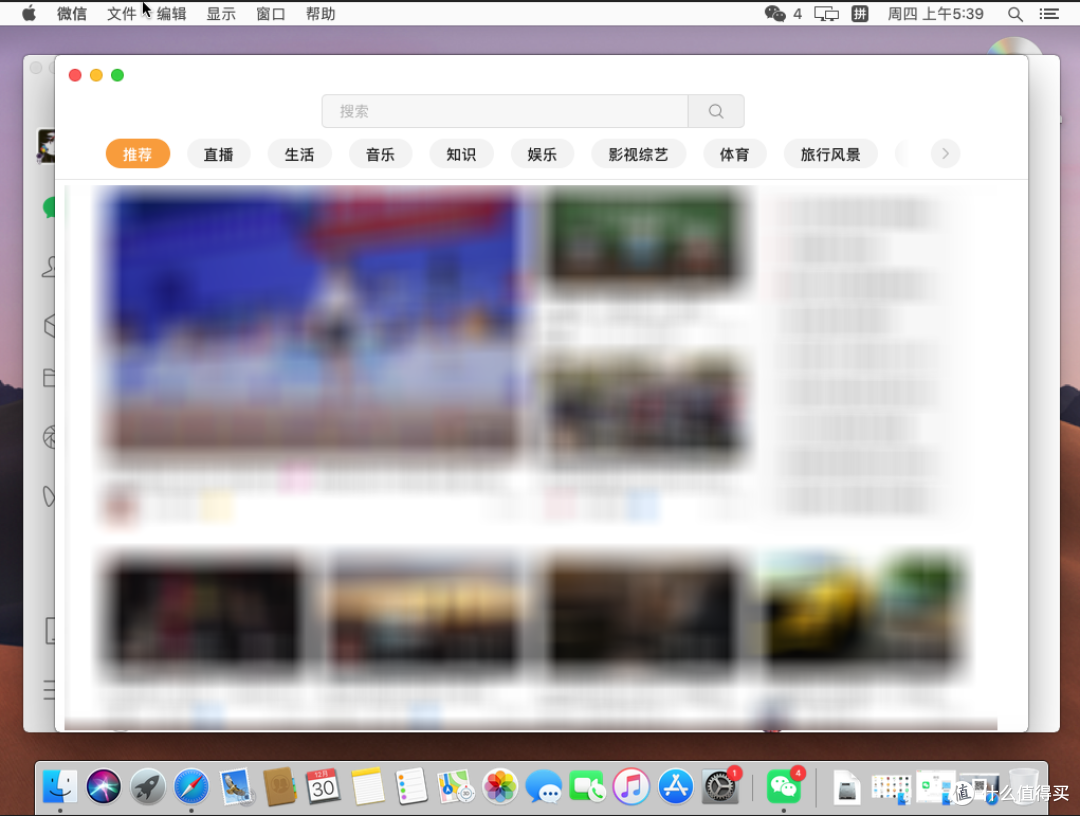Open Messages from the Dock
1080x816 pixels.
point(543,786)
